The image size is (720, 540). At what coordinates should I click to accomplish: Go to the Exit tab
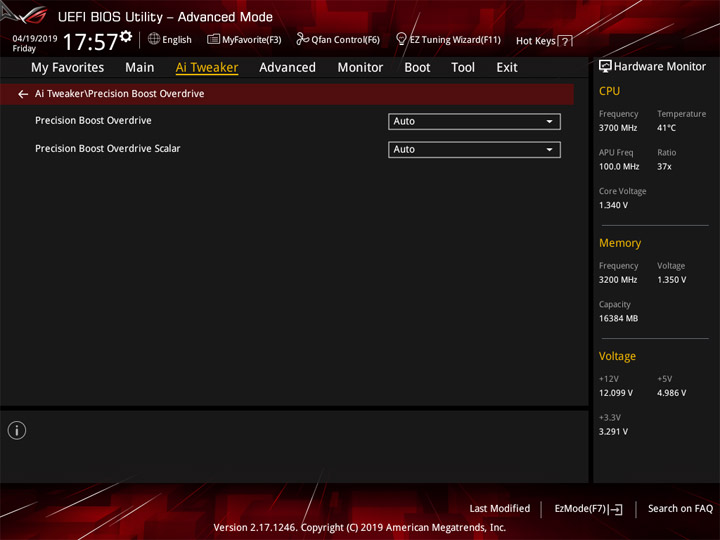506,68
